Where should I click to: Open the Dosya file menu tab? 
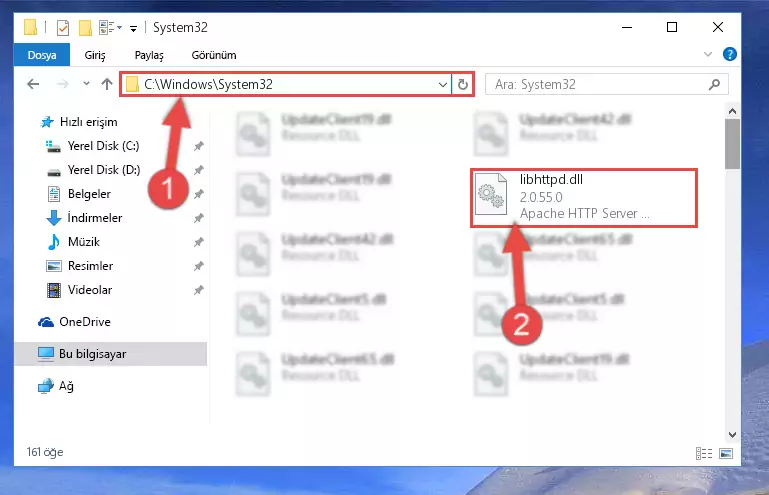[x=42, y=55]
